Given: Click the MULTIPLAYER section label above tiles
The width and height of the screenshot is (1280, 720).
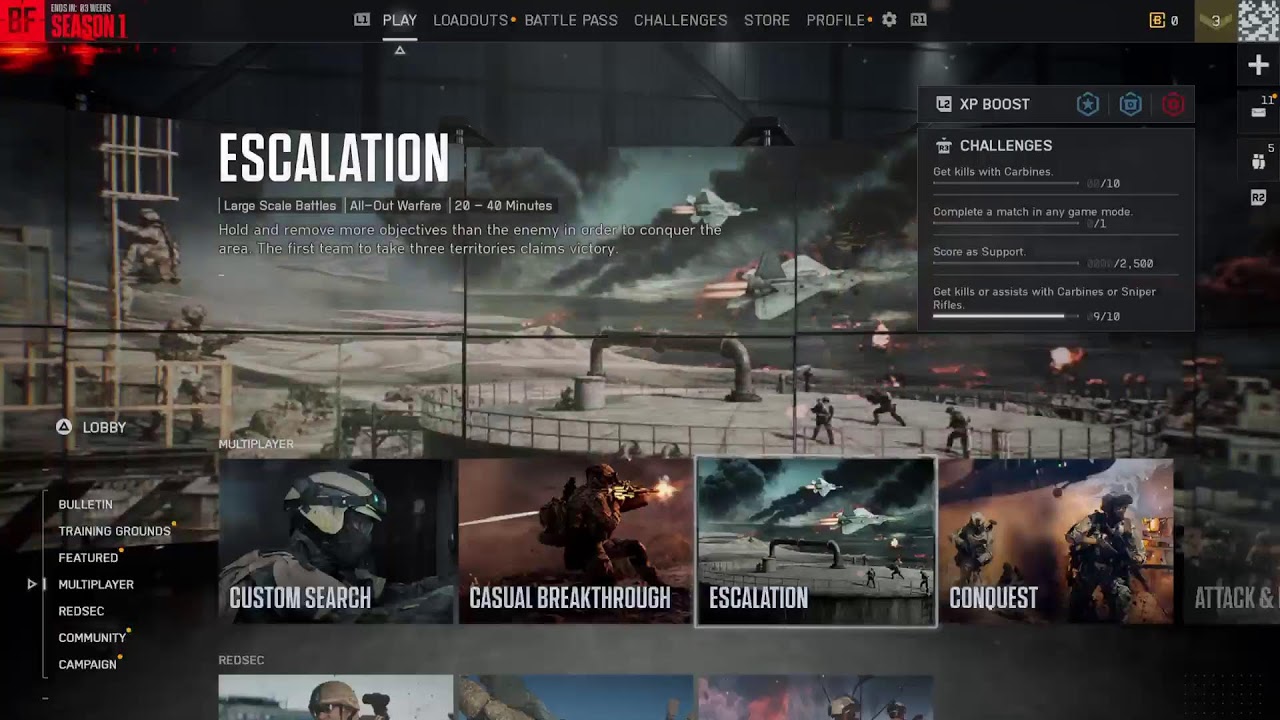Looking at the screenshot, I should (x=256, y=444).
